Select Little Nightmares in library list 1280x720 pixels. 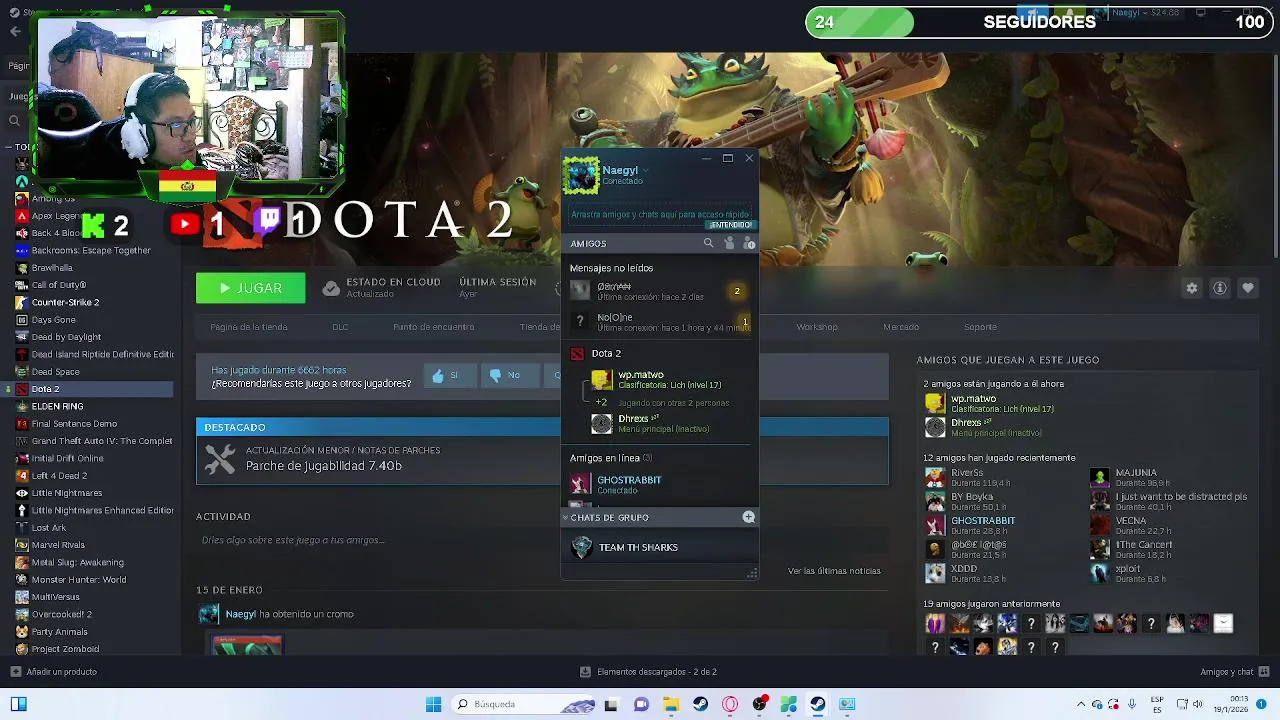[90, 493]
